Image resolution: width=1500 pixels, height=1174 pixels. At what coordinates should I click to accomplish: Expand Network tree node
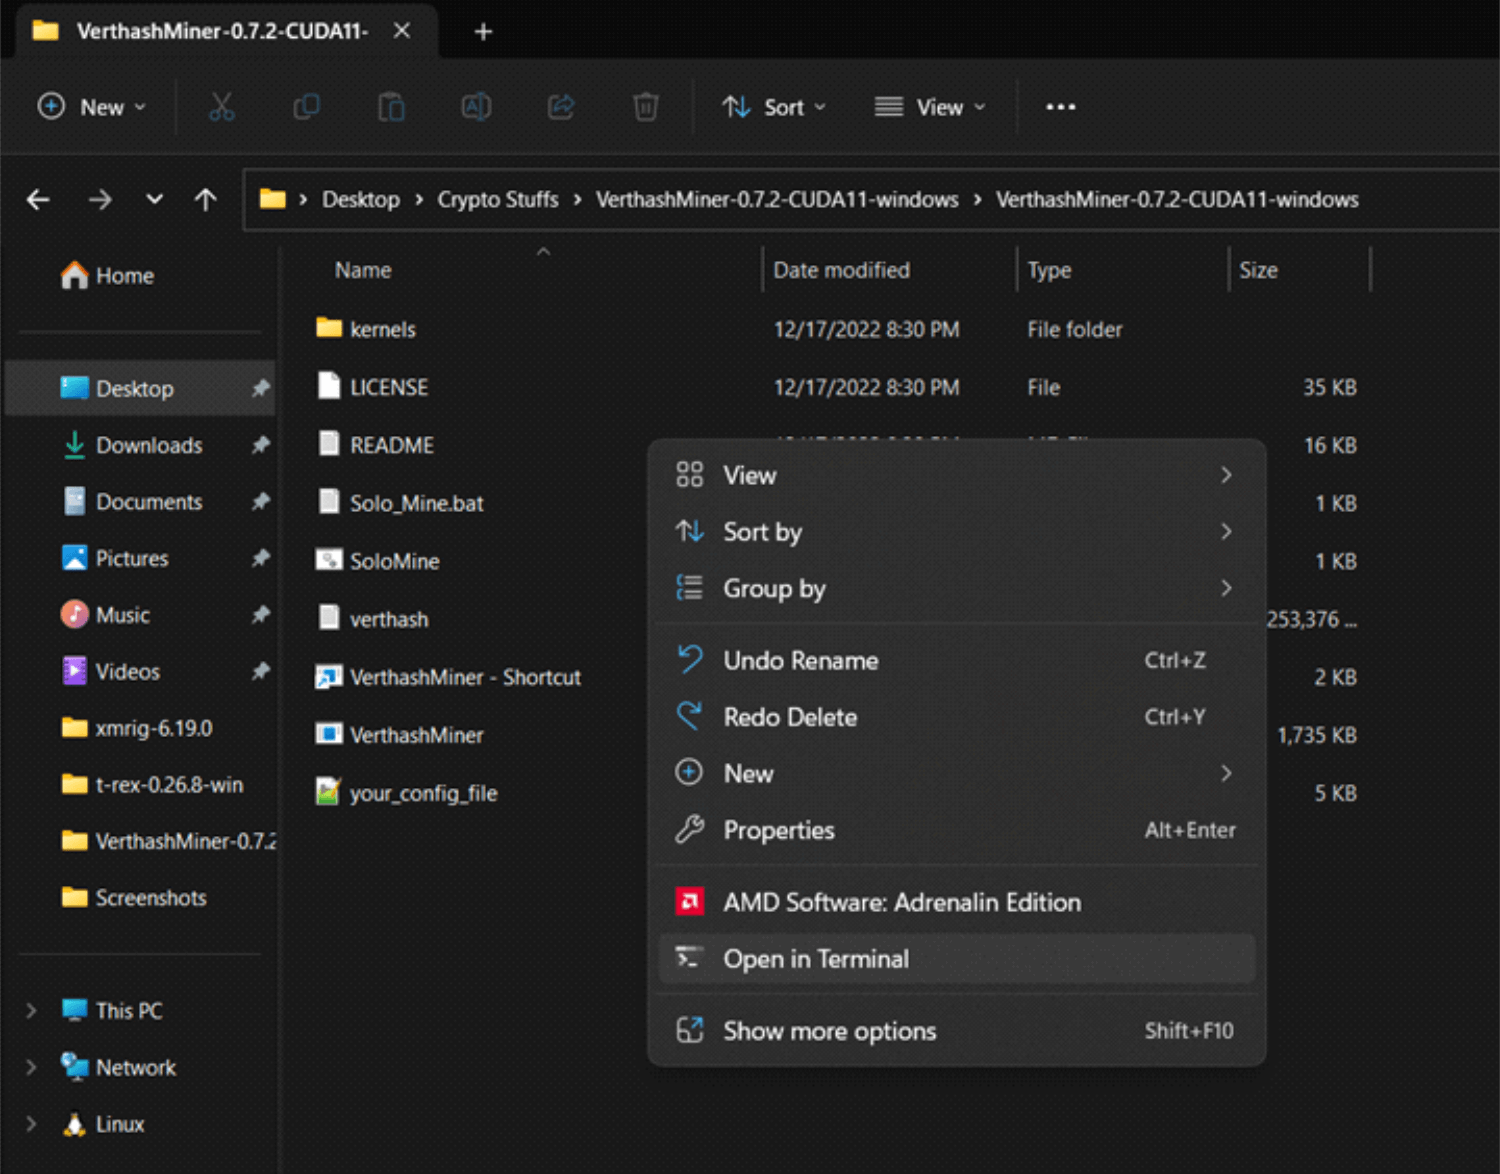click(31, 1068)
